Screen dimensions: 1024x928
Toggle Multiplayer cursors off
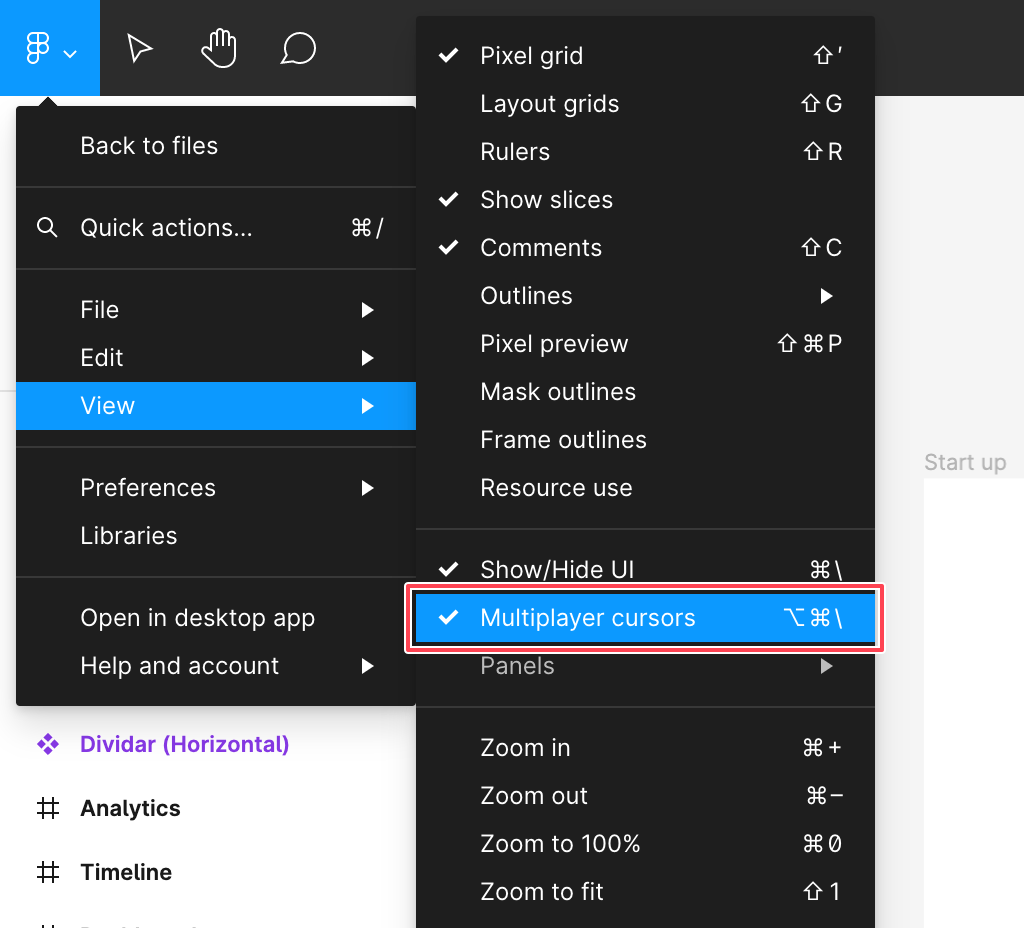[588, 618]
